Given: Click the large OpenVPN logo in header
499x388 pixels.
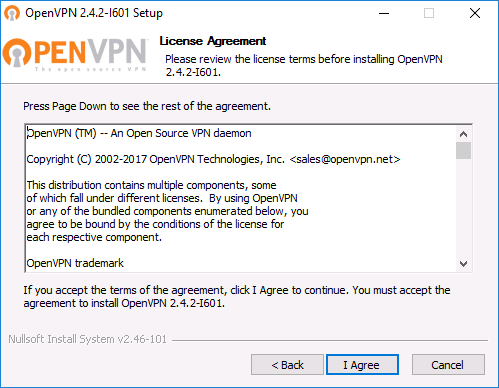Looking at the screenshot, I should 75,53.
